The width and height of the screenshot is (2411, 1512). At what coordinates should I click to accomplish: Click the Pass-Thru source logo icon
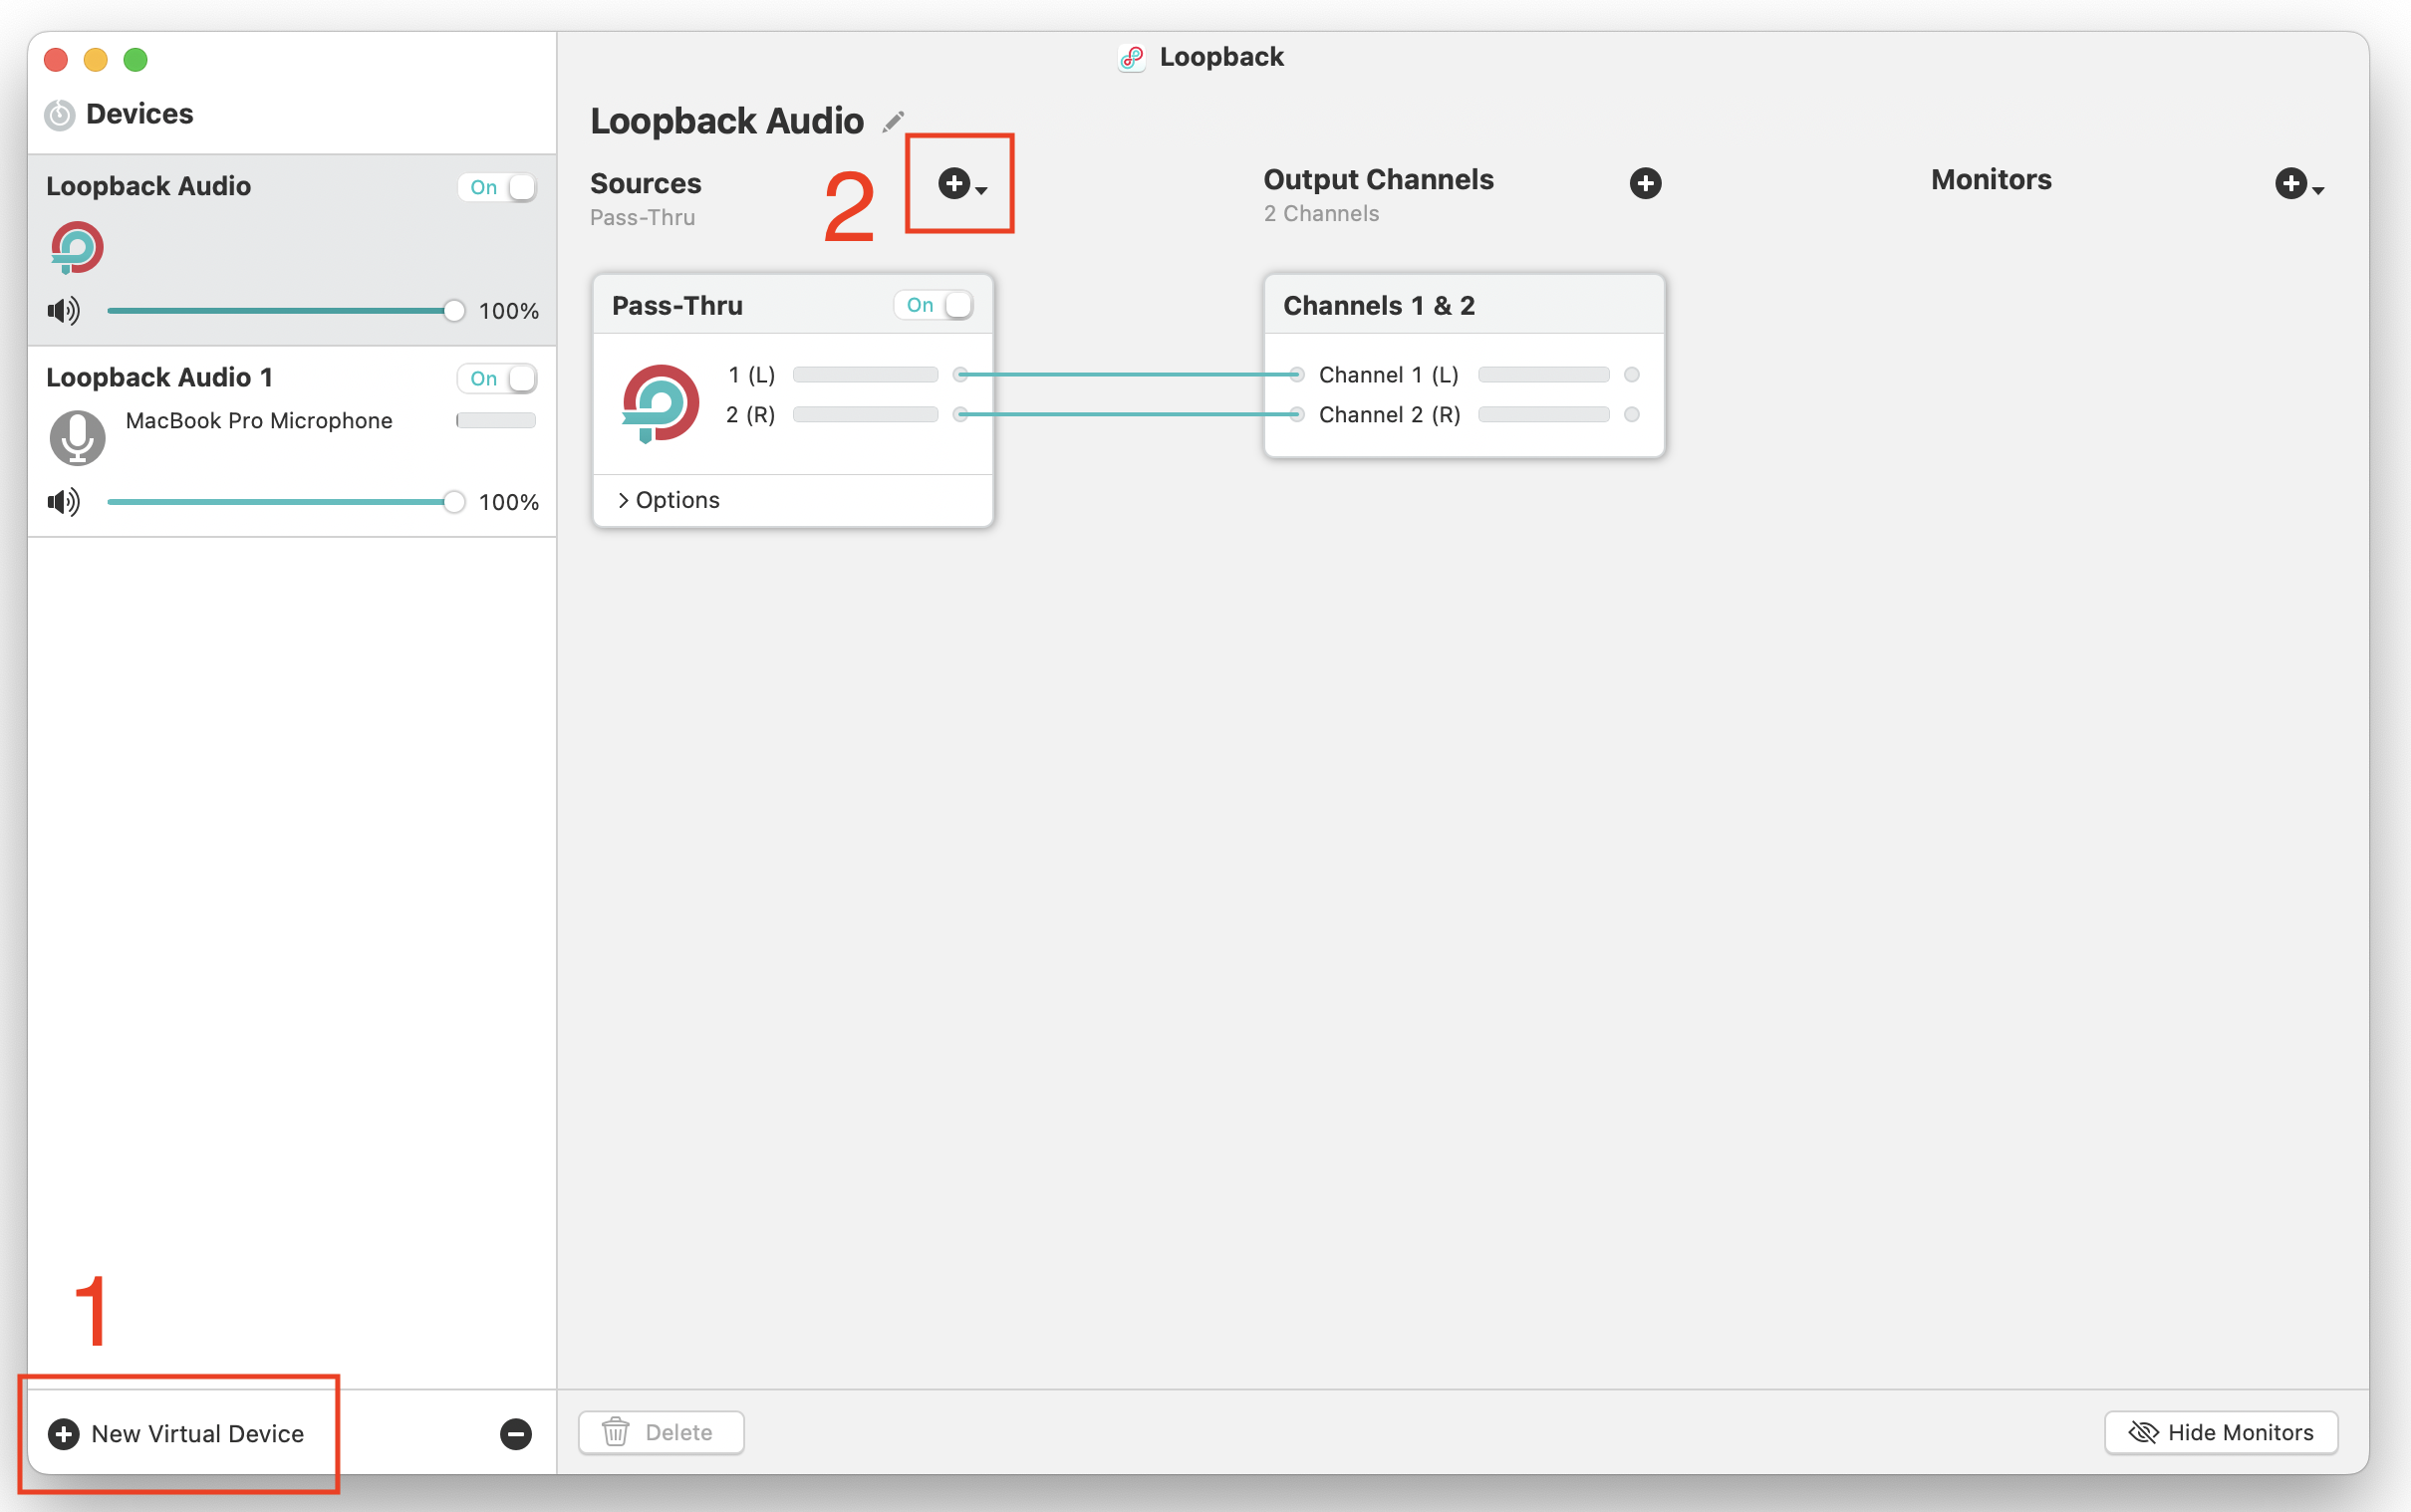click(660, 403)
